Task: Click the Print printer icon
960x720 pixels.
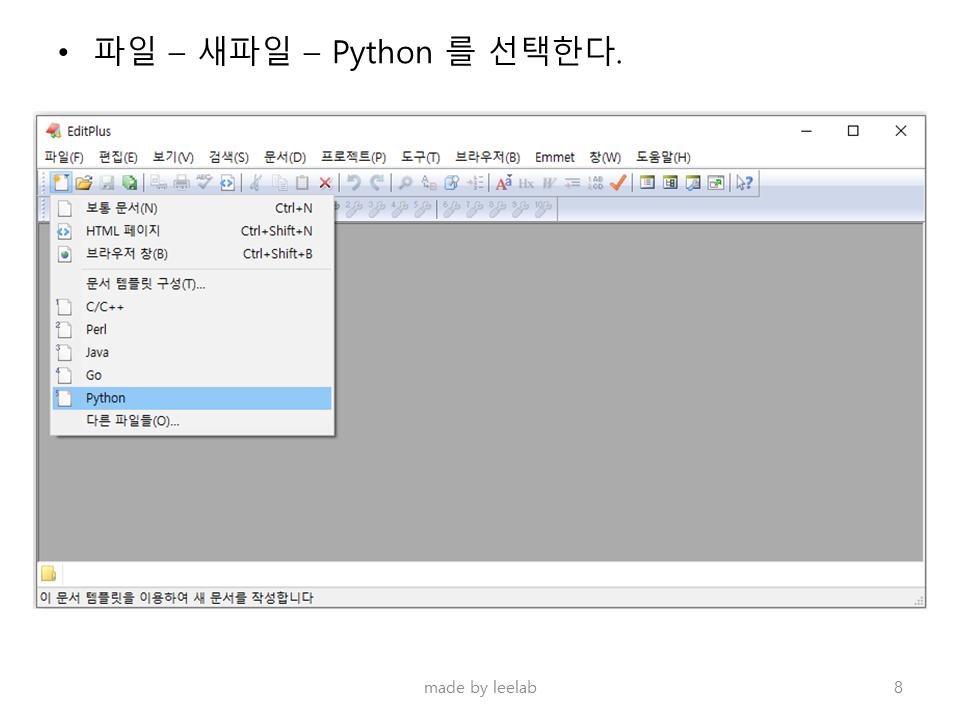Action: [181, 182]
